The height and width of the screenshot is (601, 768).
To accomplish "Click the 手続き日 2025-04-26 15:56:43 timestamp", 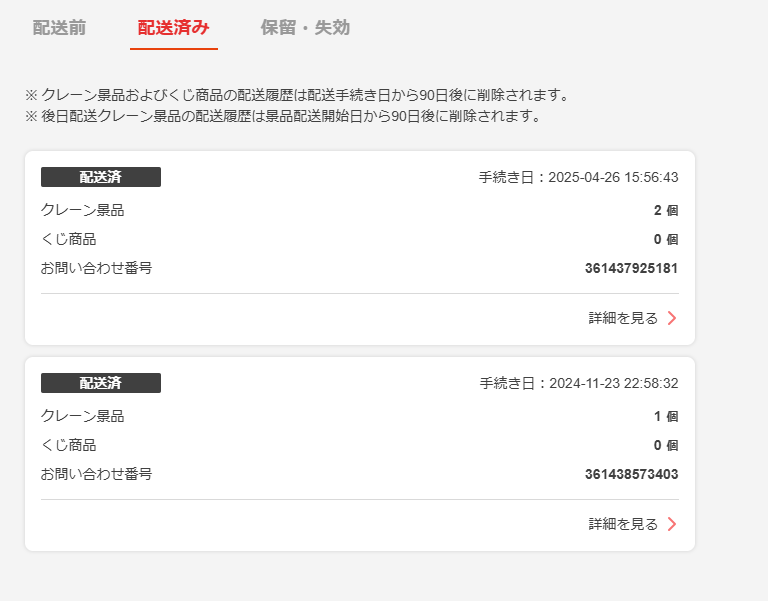I will tap(578, 177).
